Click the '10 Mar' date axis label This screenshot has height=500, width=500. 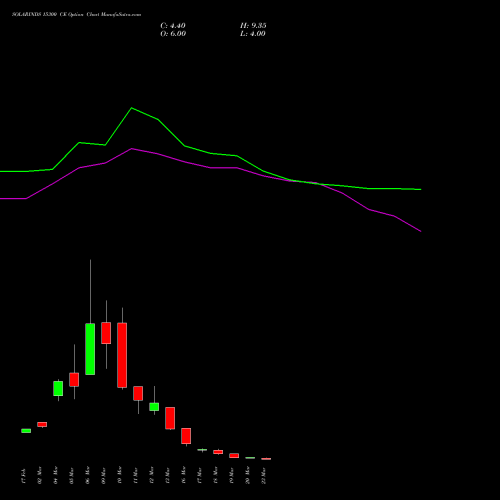point(119,476)
